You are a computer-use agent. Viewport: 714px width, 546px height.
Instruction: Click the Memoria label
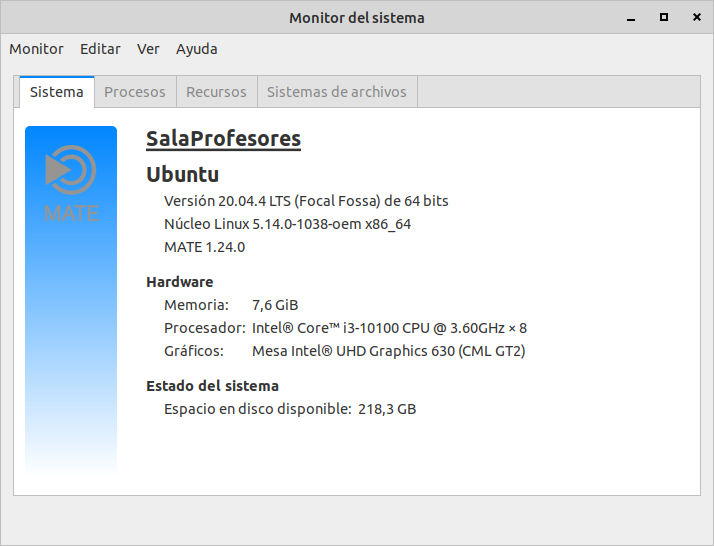pyautogui.click(x=196, y=305)
